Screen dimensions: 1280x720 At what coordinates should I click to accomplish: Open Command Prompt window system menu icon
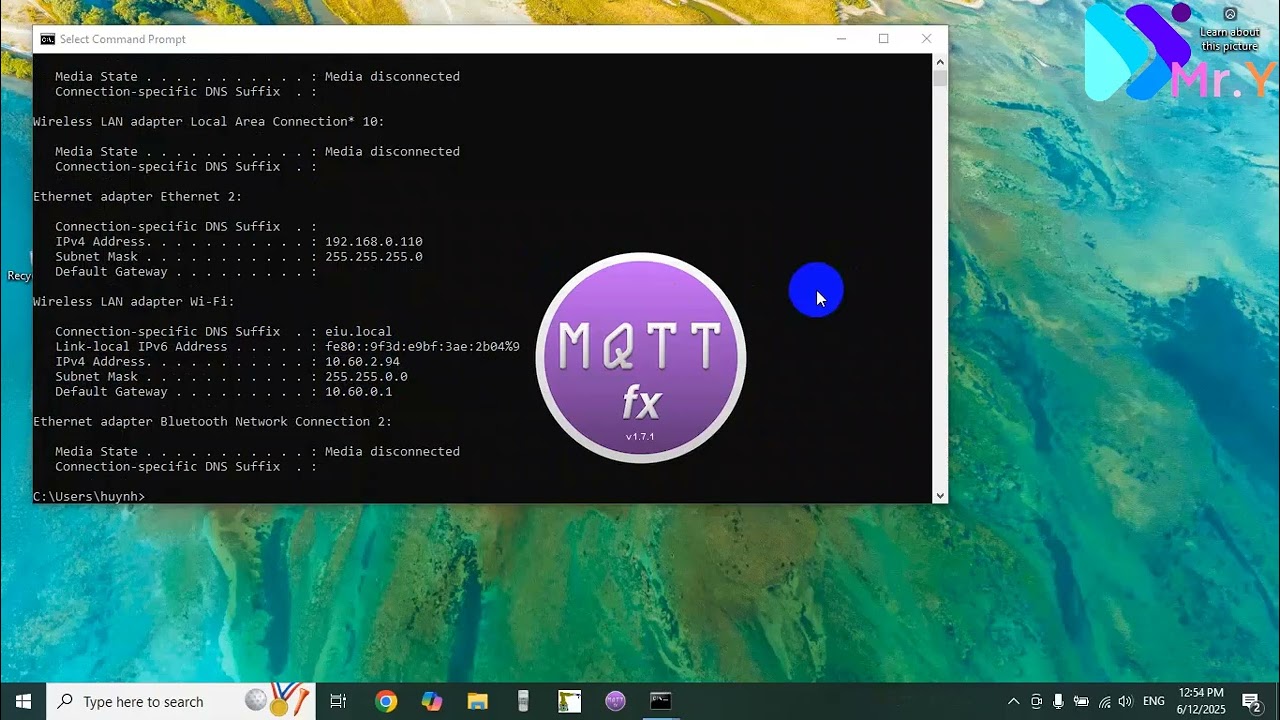[47, 39]
